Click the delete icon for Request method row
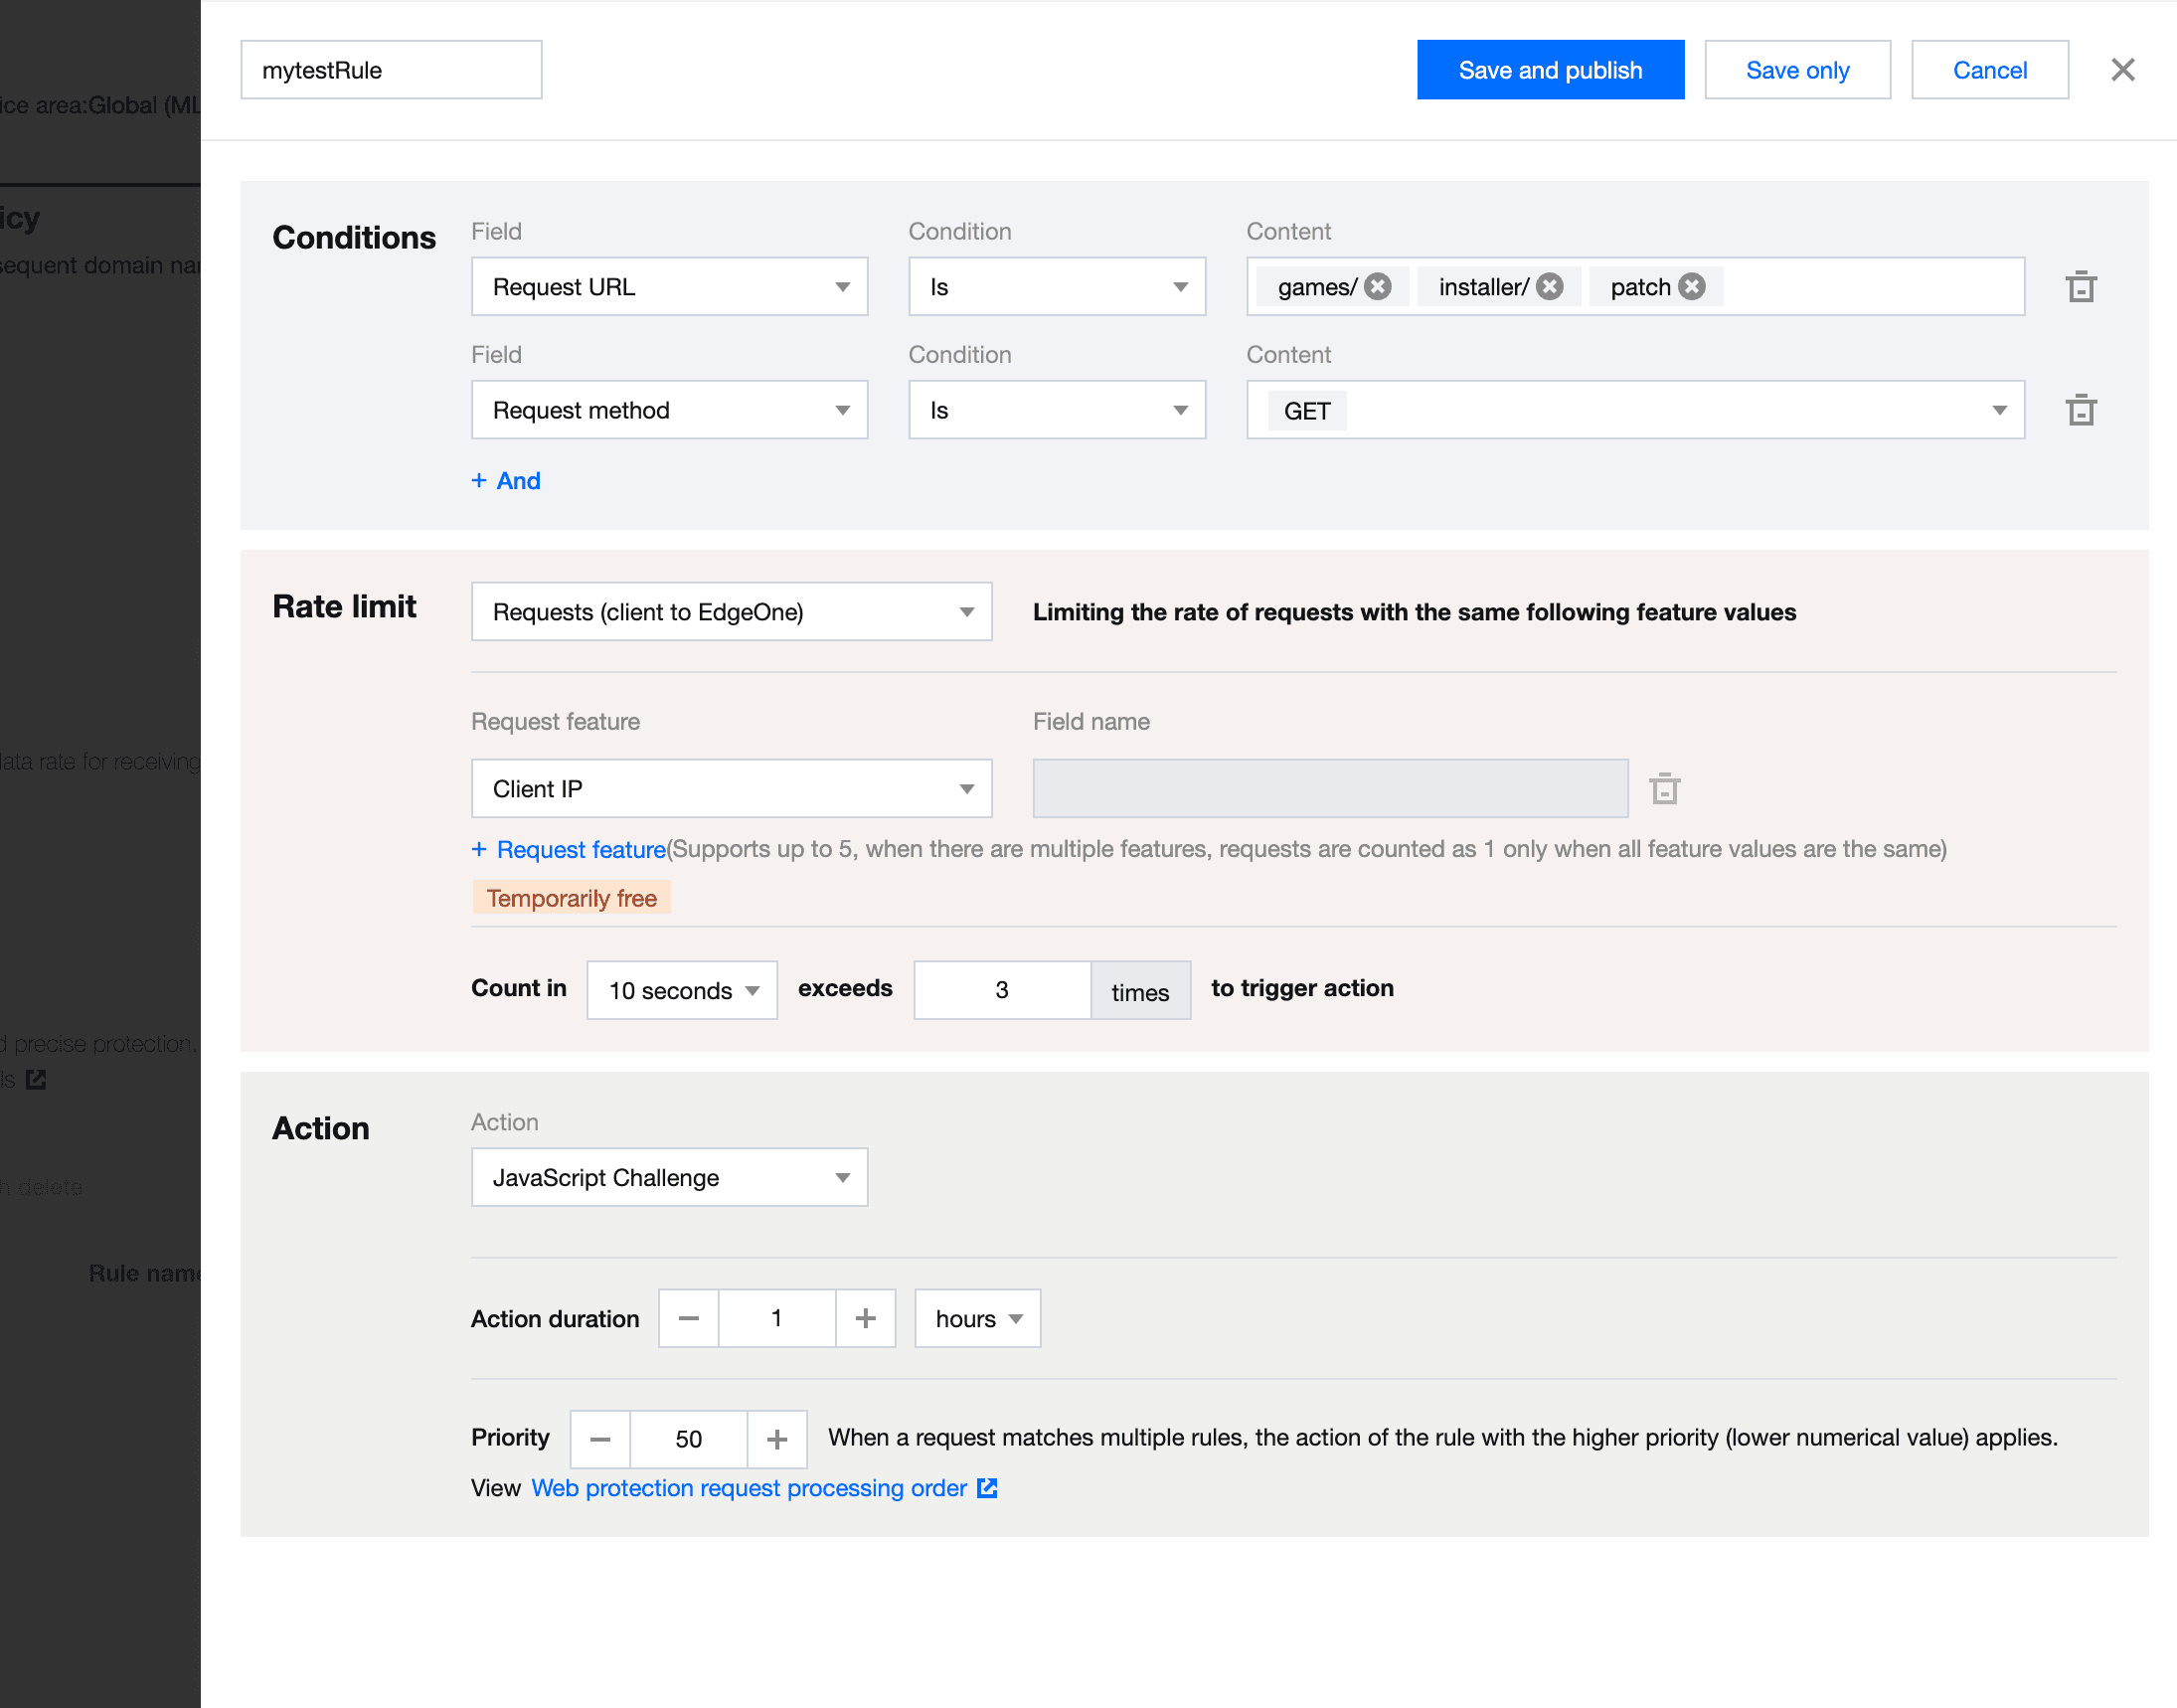 (2080, 409)
